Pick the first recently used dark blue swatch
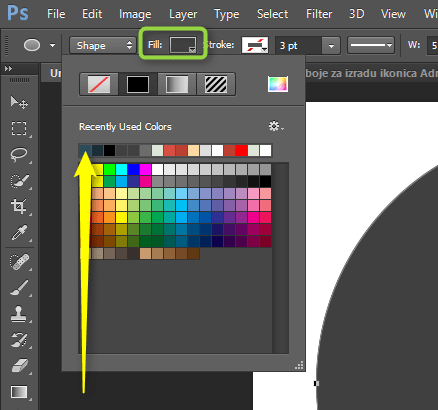Screen dimensions: 438x410 point(85,150)
